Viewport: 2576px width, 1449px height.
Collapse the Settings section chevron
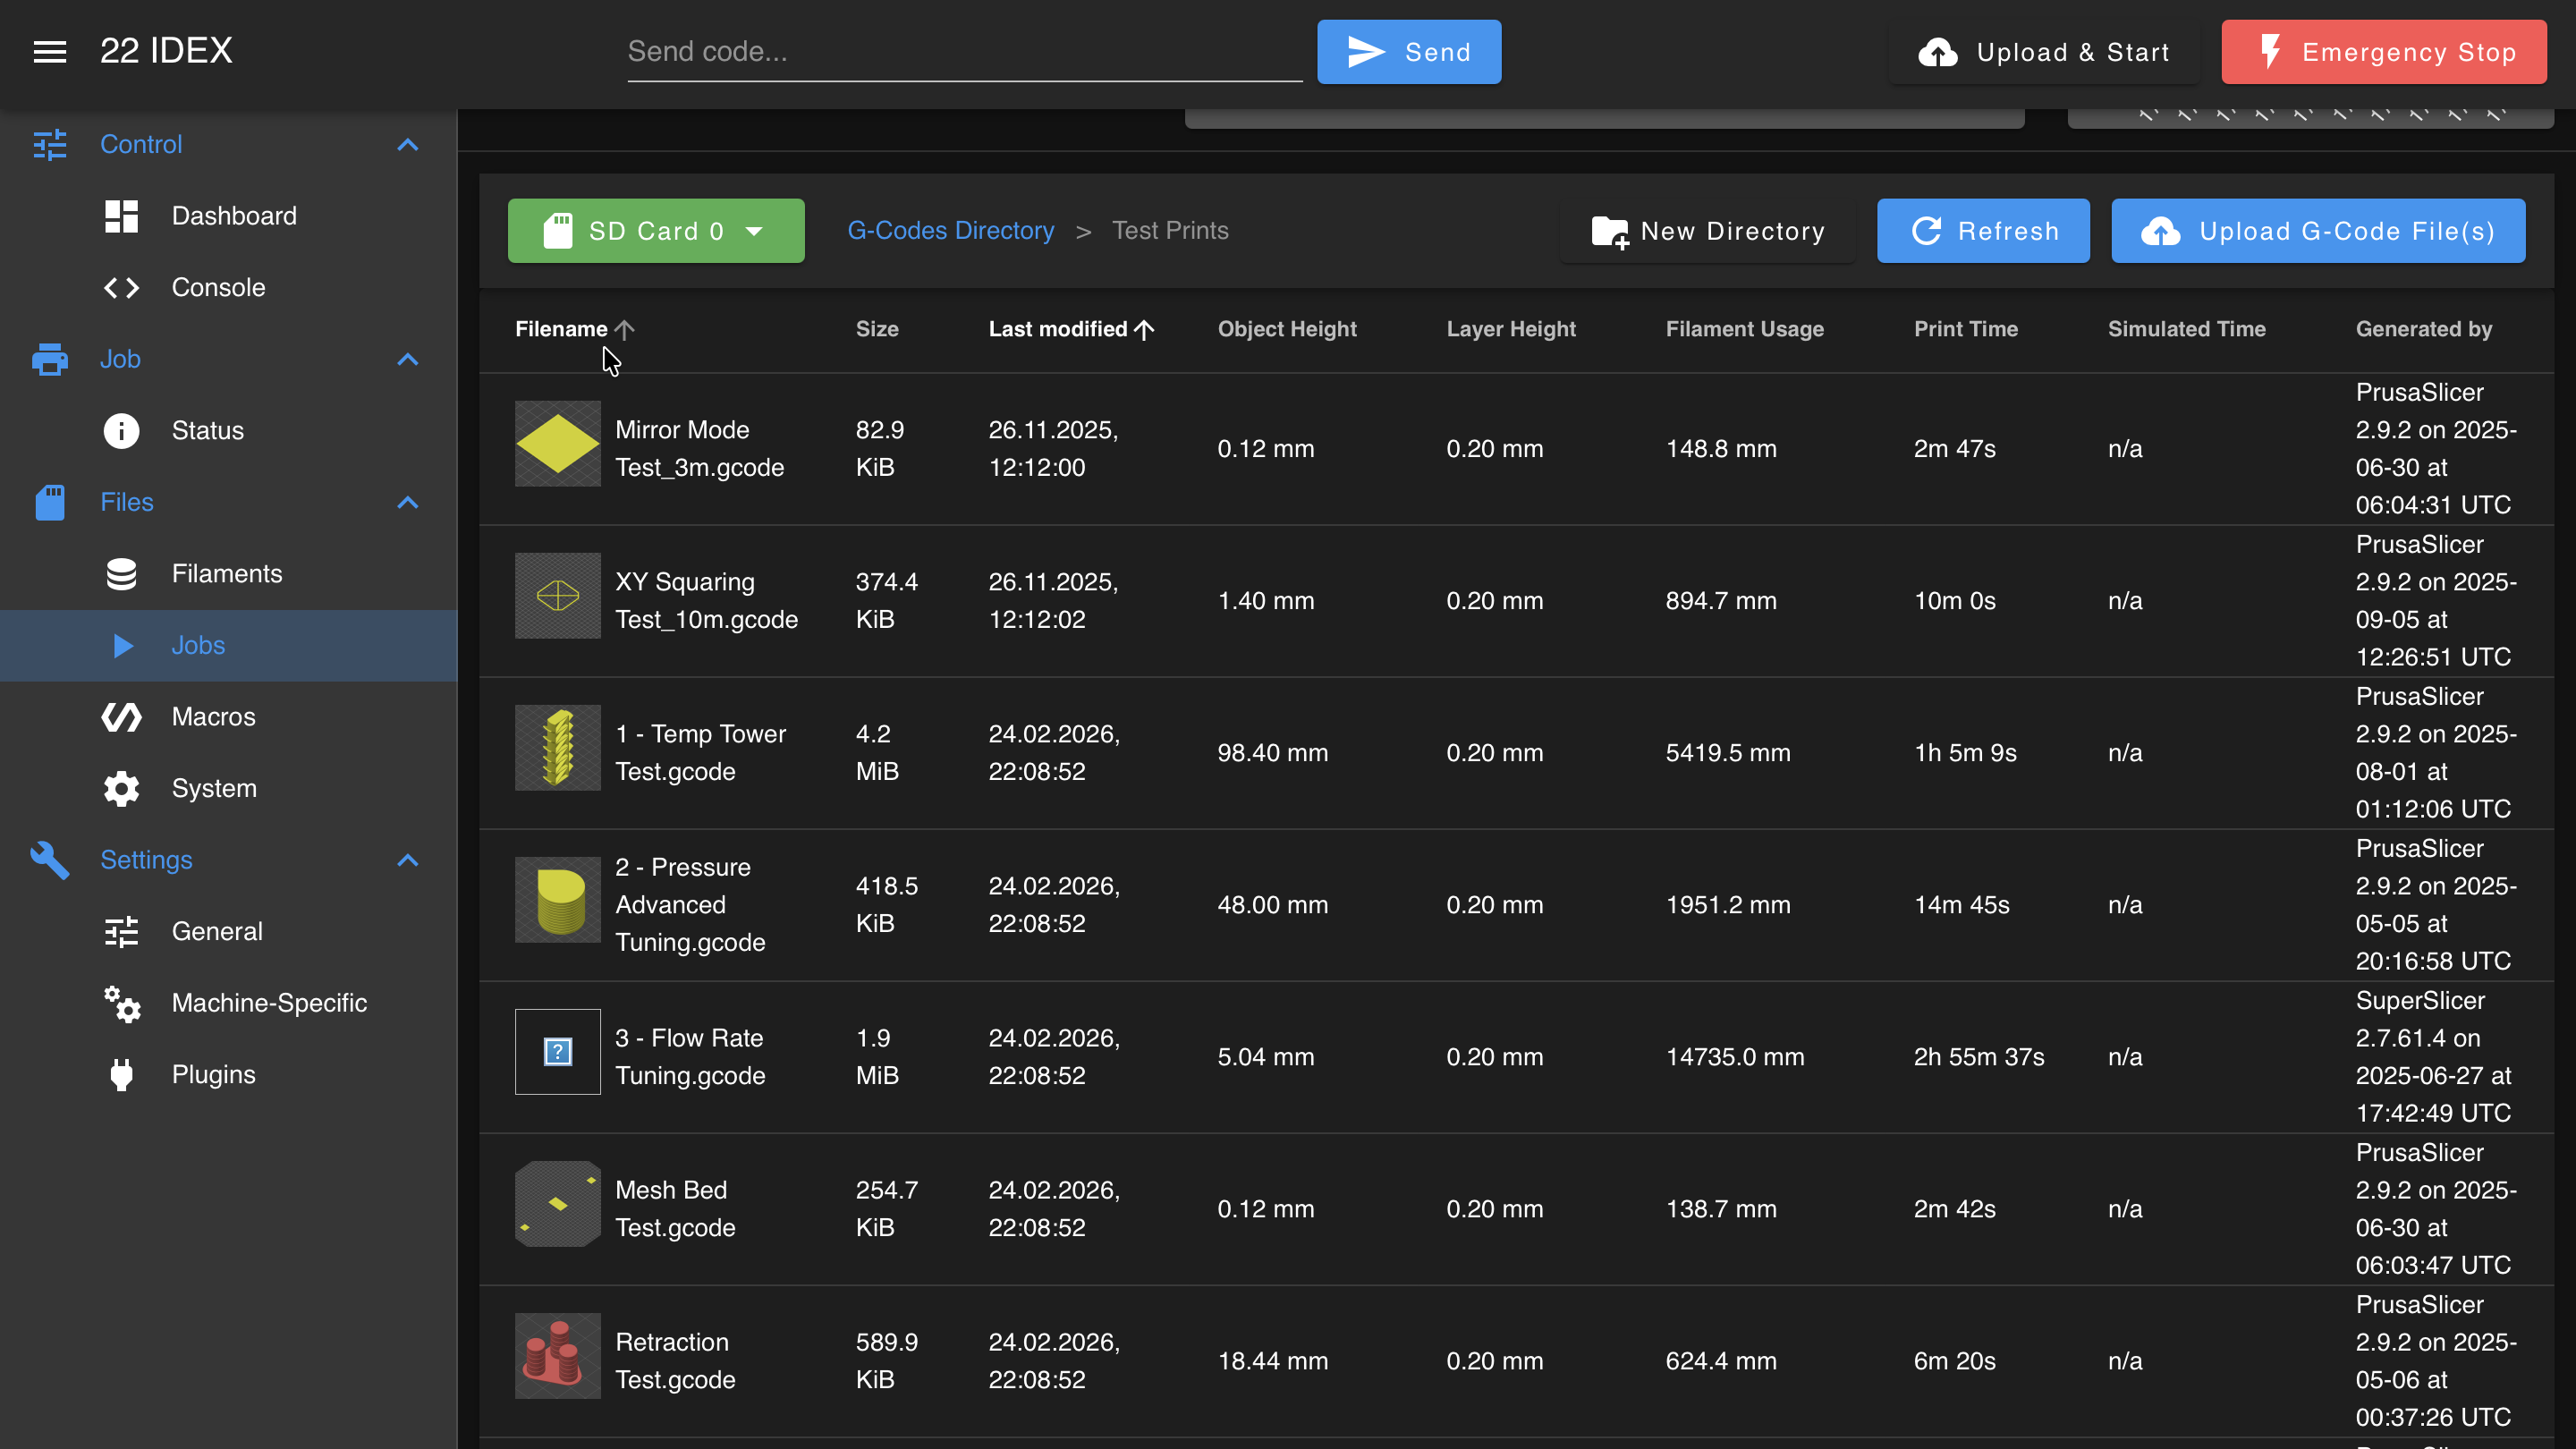[407, 861]
